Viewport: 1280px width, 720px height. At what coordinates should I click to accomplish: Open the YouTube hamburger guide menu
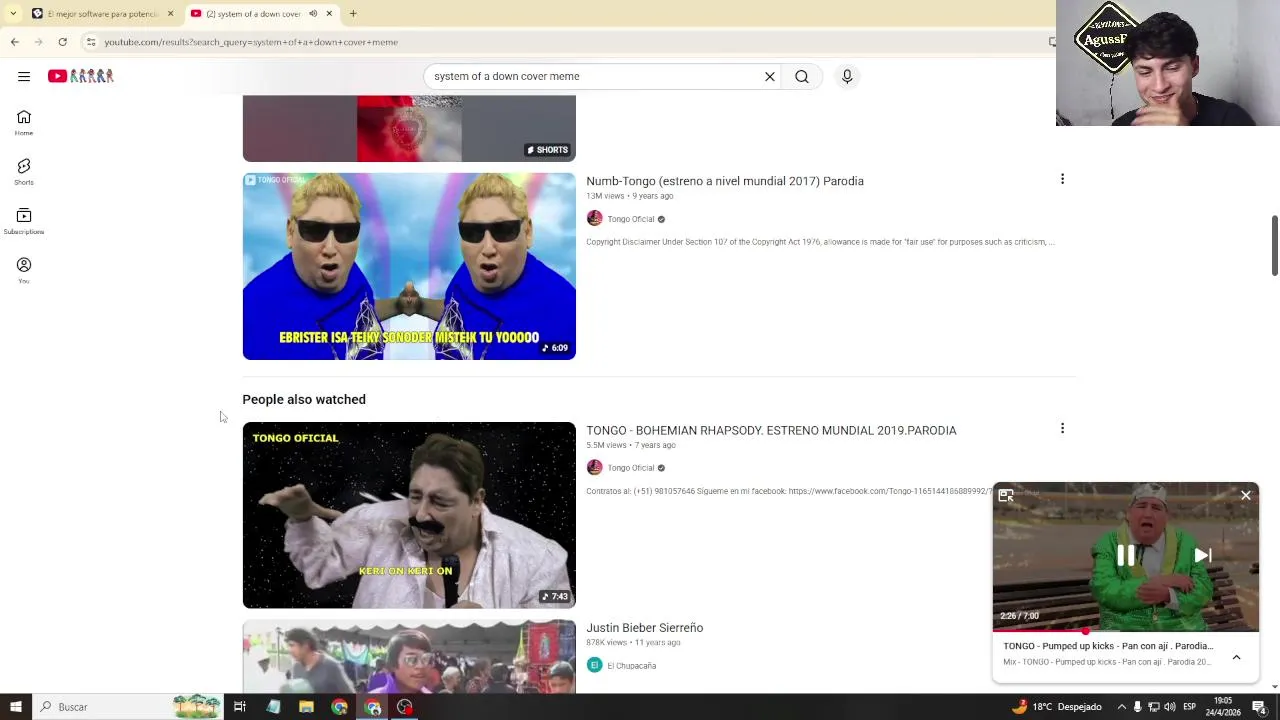click(x=24, y=76)
